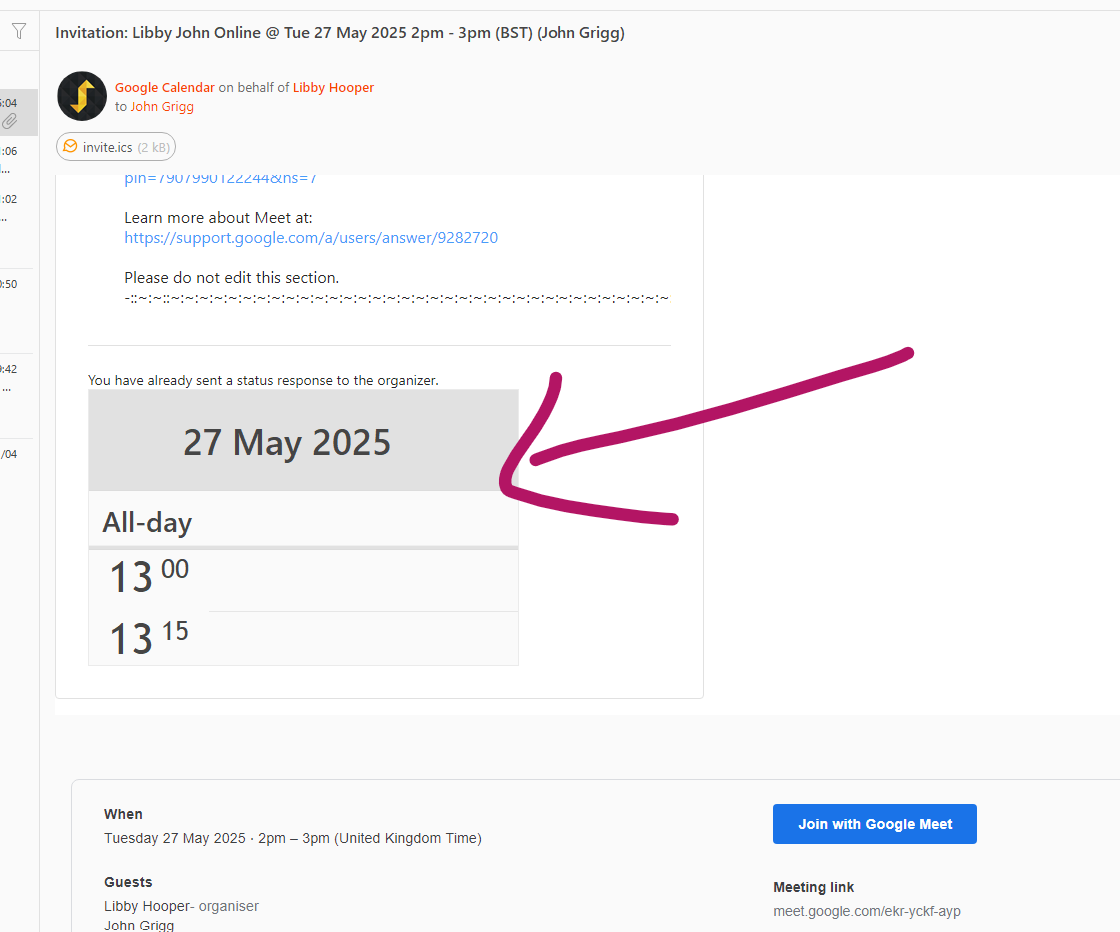Select the 13:00 time slot
Screen dimensions: 1120x932
click(303, 579)
